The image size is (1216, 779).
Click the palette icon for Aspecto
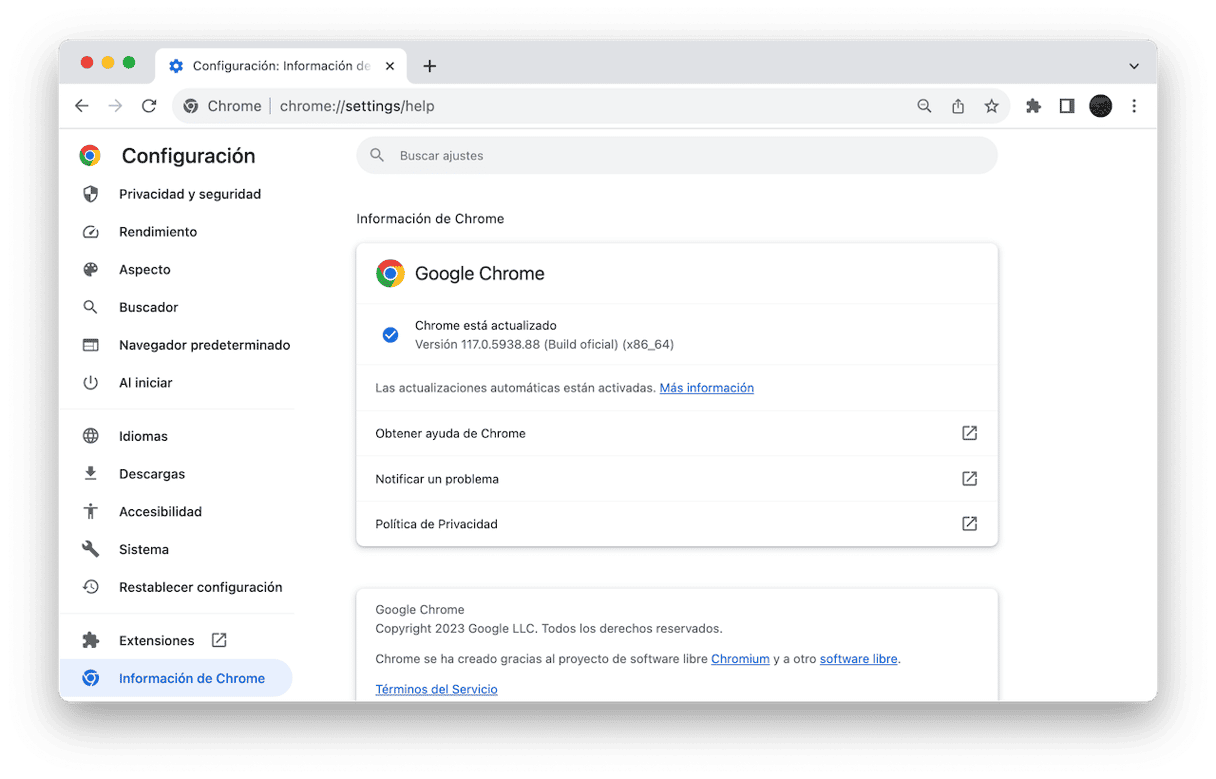point(91,270)
